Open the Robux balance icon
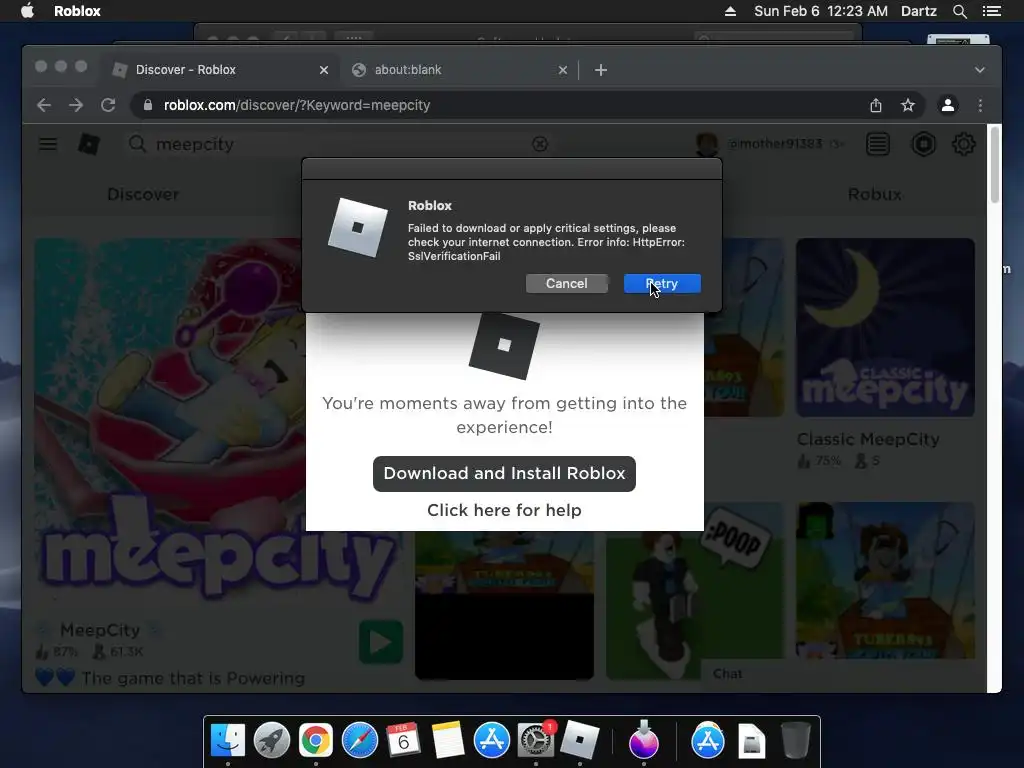The image size is (1024, 768). [x=923, y=144]
